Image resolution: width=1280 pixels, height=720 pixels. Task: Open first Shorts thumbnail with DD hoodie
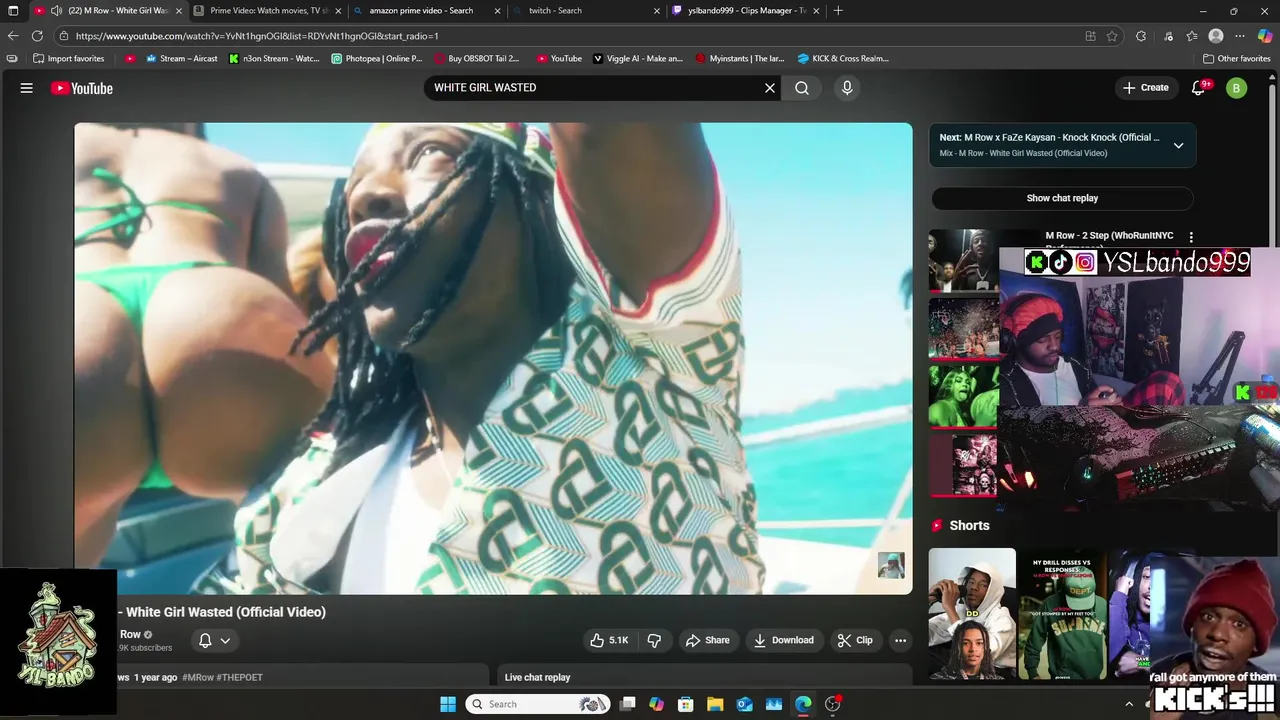(x=972, y=614)
